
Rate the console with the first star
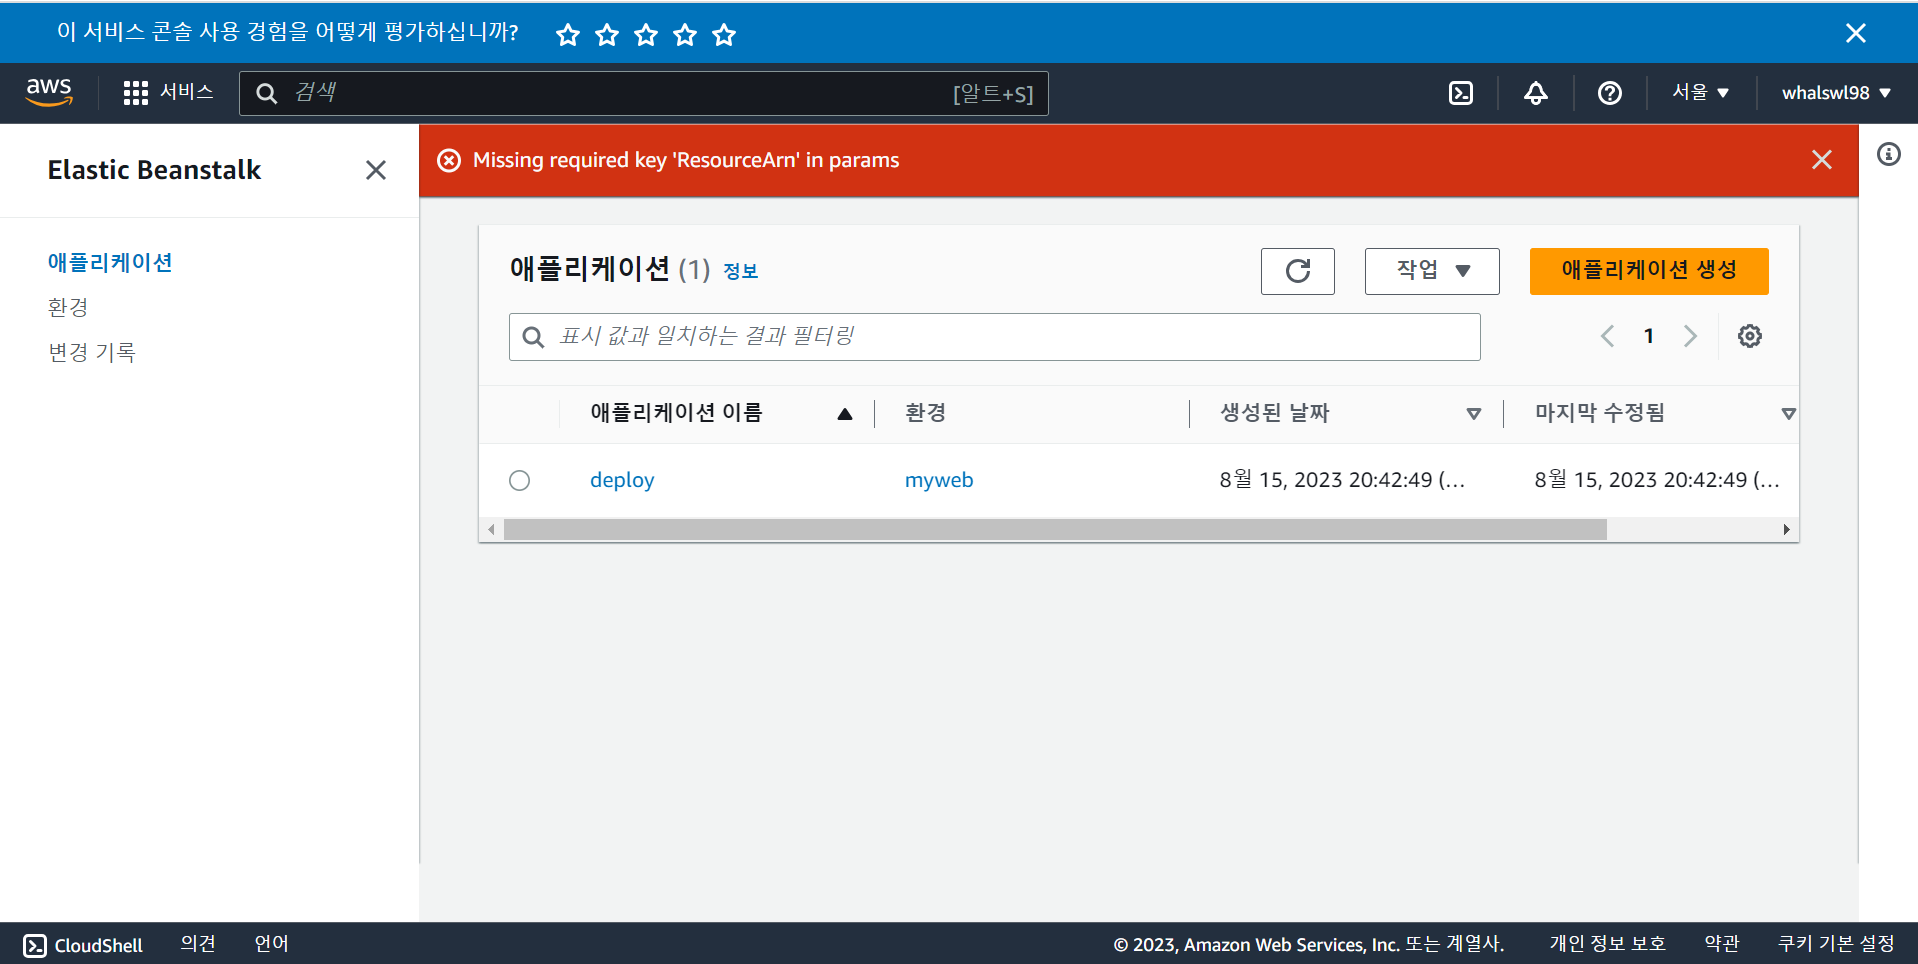coord(568,35)
